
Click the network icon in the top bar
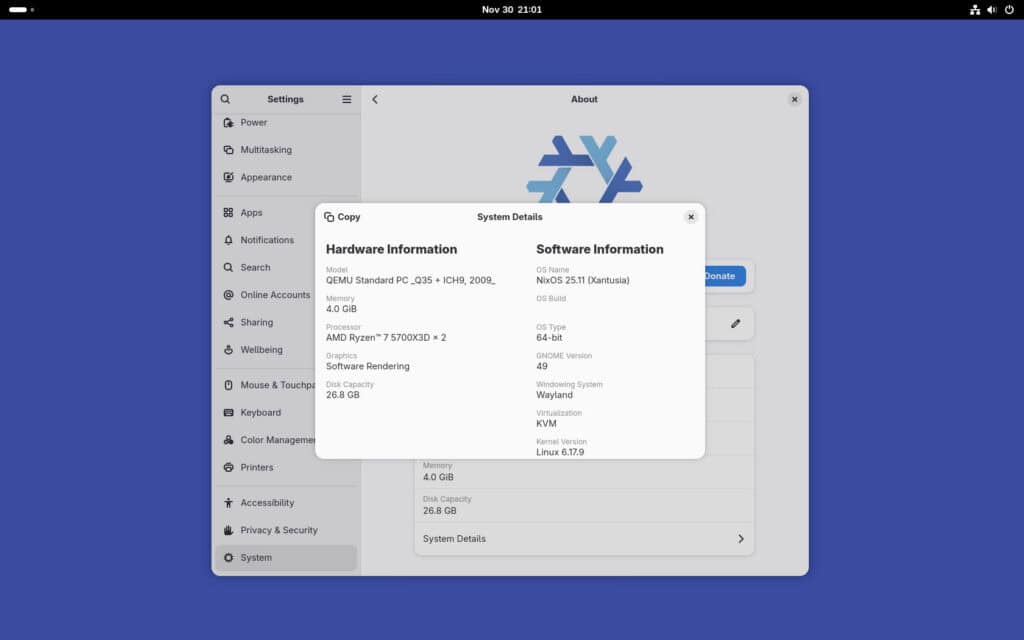(x=975, y=10)
